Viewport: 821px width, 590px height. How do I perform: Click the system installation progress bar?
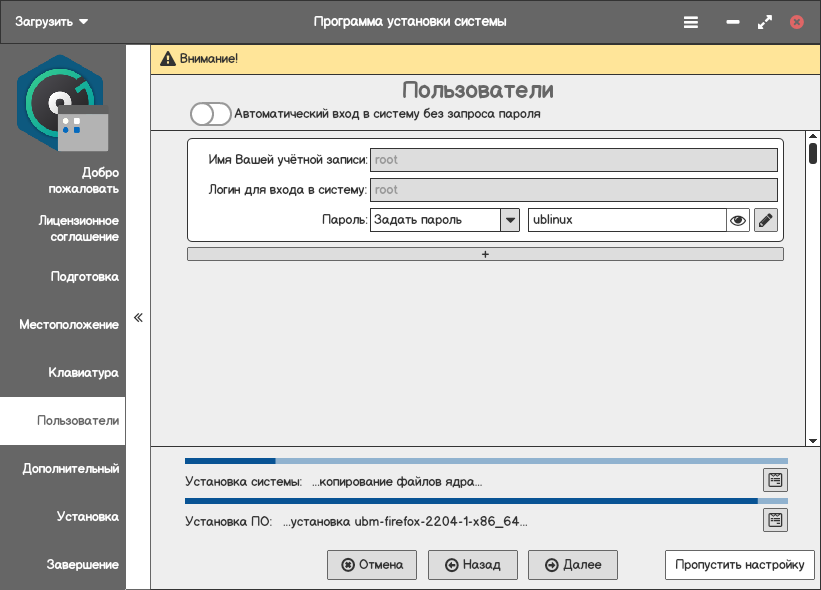click(485, 461)
